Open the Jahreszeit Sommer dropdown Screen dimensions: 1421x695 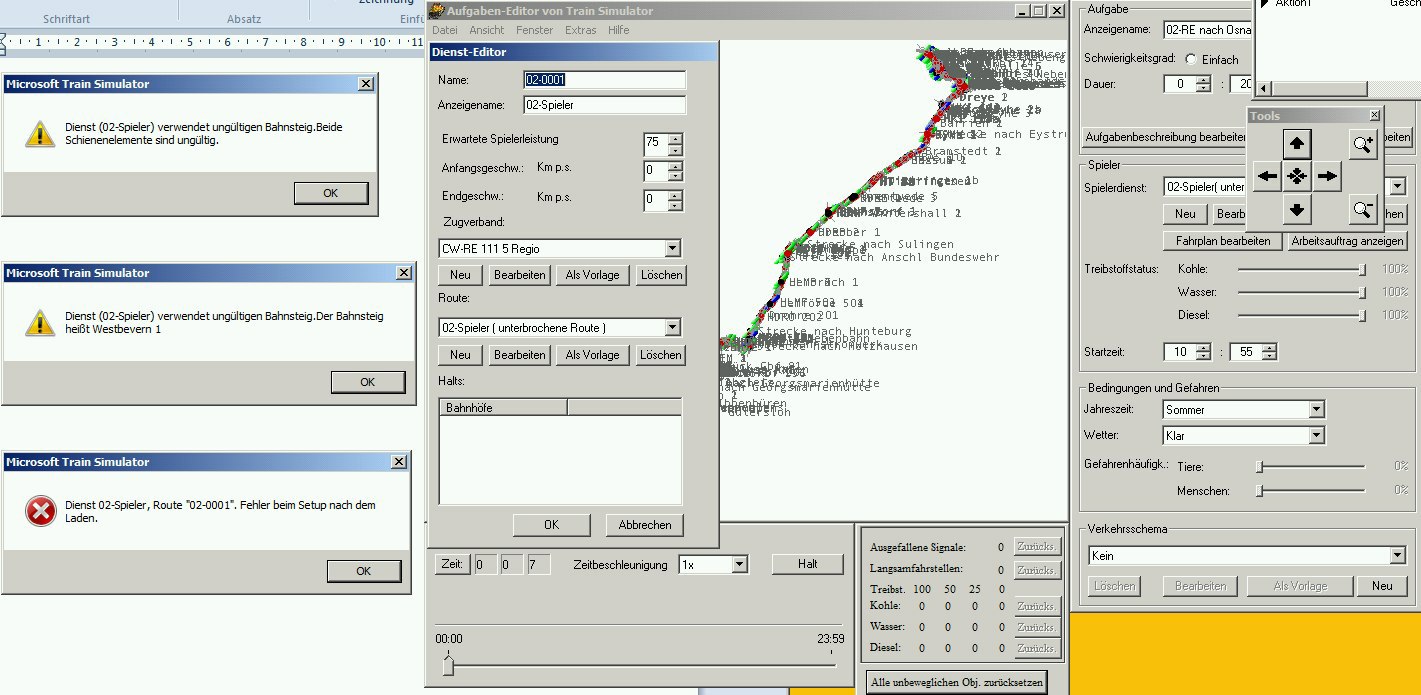tap(1316, 409)
